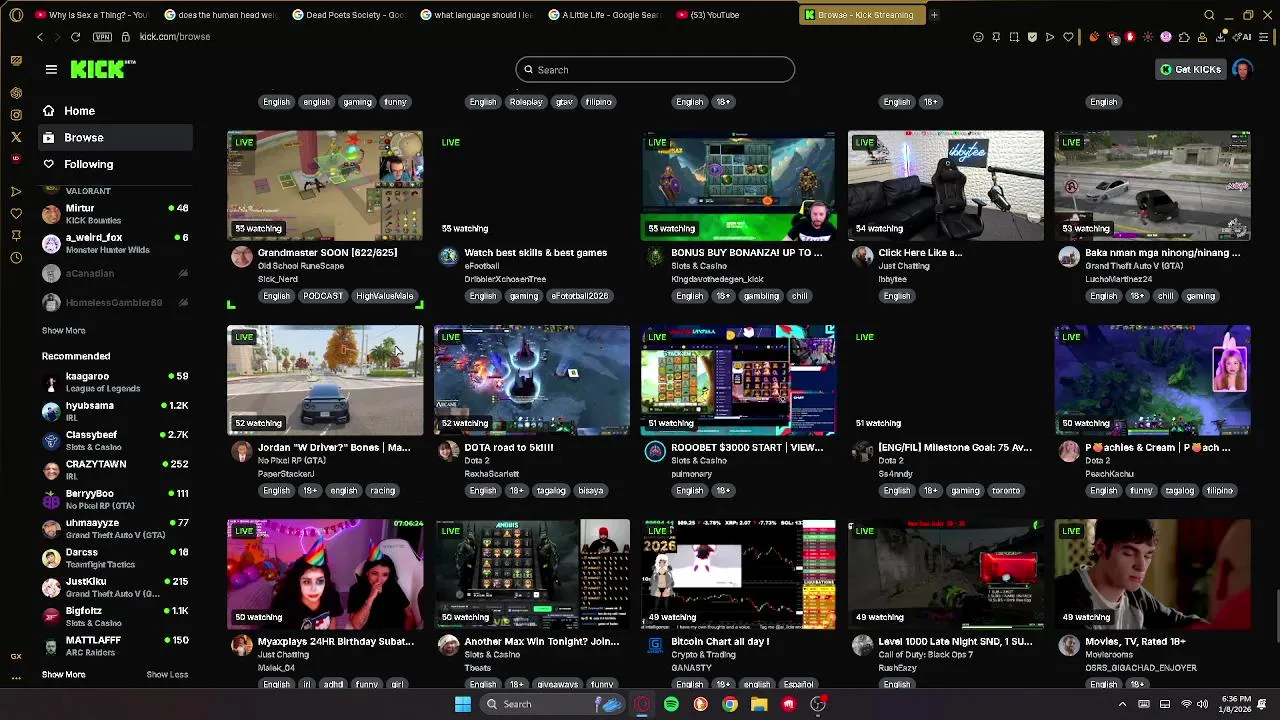Open a new browser tab

(934, 15)
